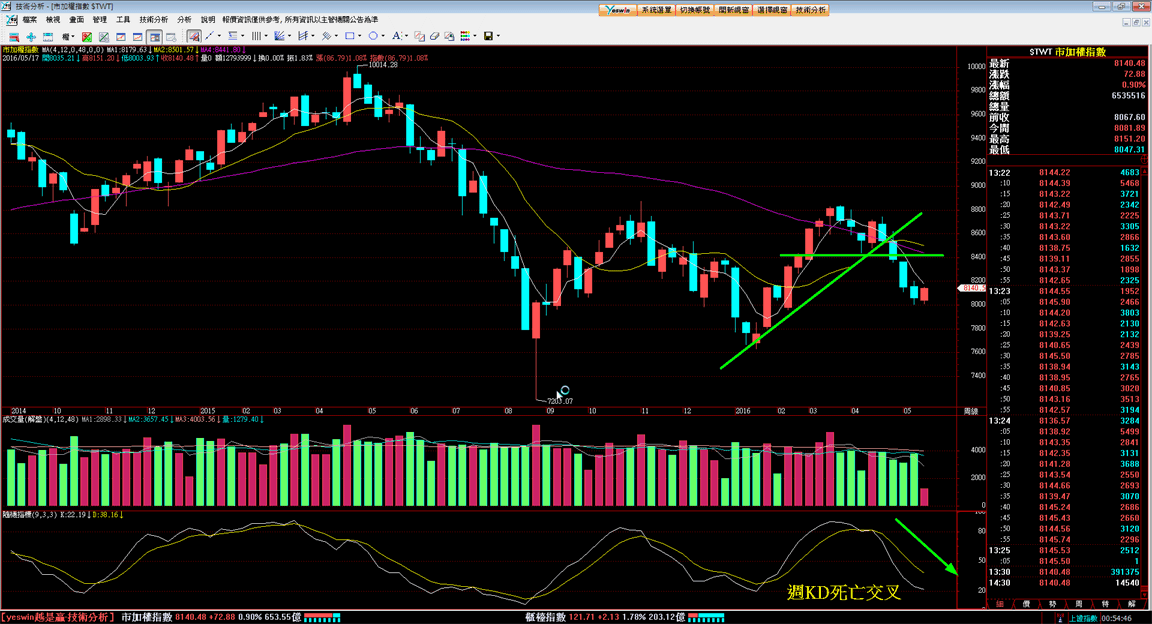Screen dimensions: 1152x624
Task: Click the 技術分析 orange button at top
Action: click(x=810, y=10)
